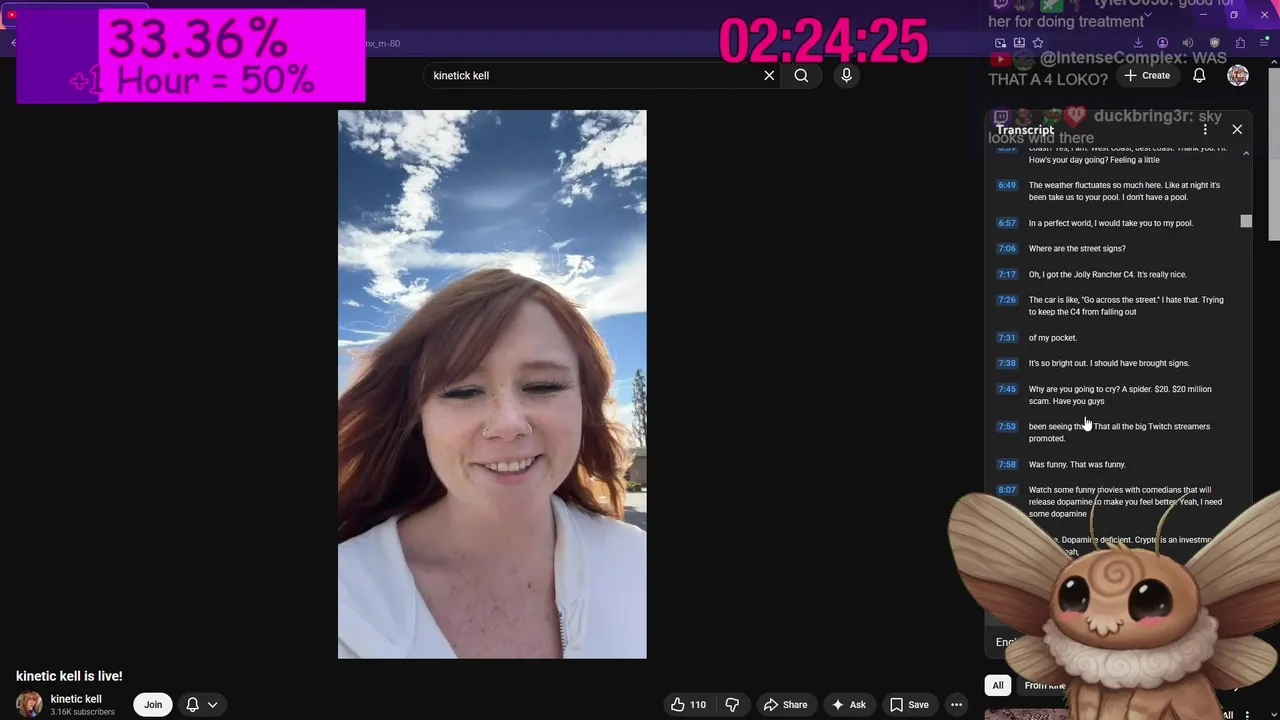Image resolution: width=1280 pixels, height=720 pixels.
Task: Open the browser profile icon
Action: (x=1162, y=43)
